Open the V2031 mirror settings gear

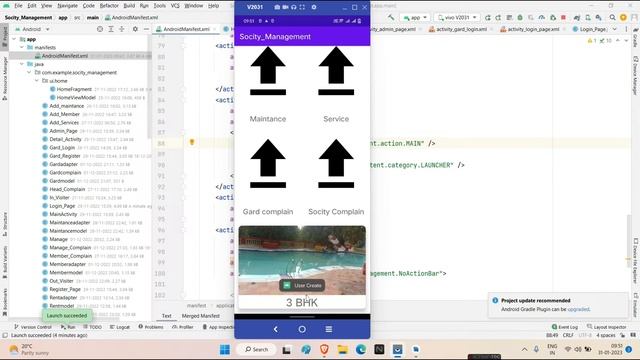(314, 7)
